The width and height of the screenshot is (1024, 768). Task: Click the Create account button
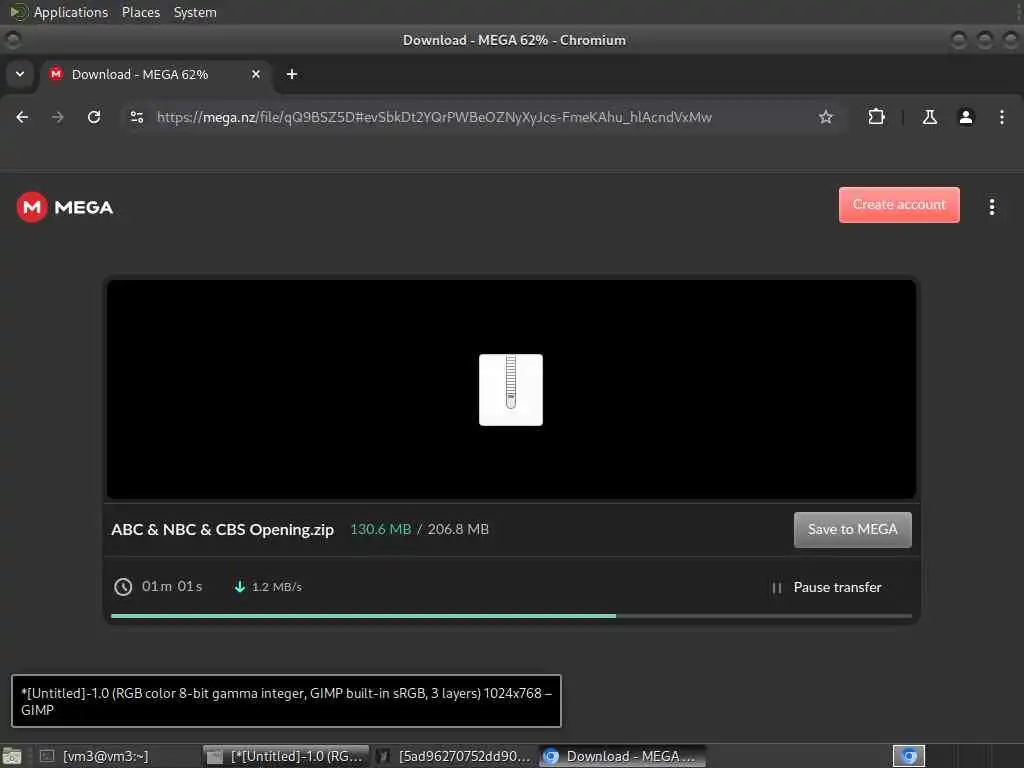[899, 204]
